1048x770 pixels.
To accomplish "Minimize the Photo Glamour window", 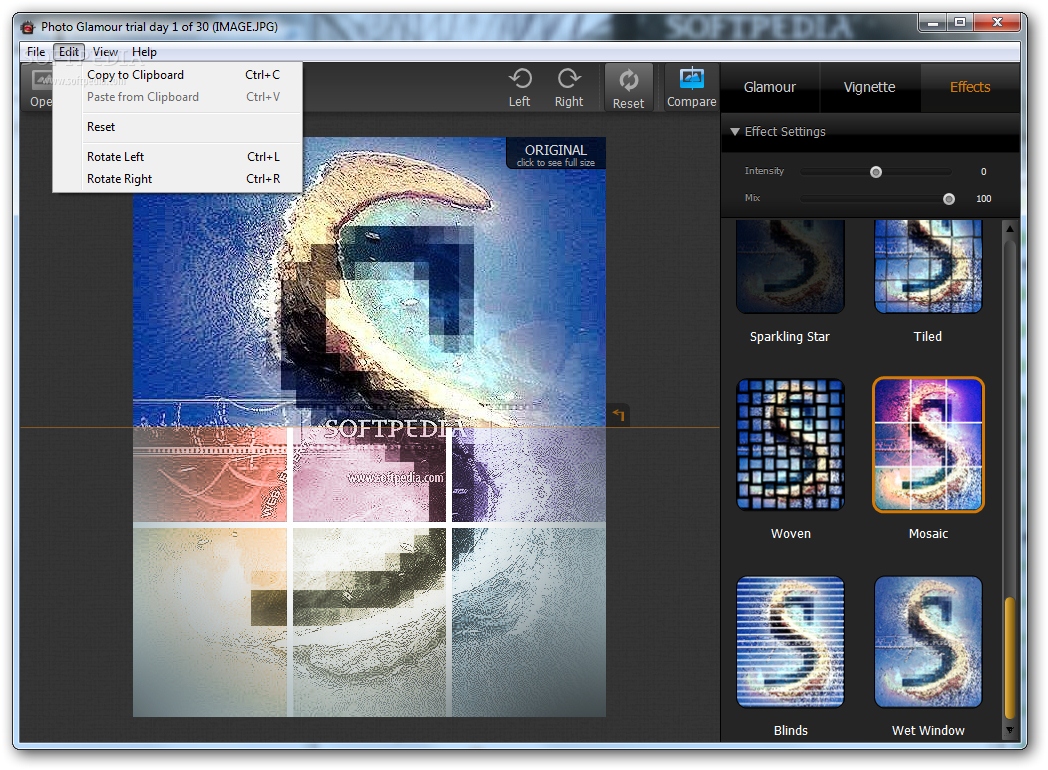I will point(933,23).
